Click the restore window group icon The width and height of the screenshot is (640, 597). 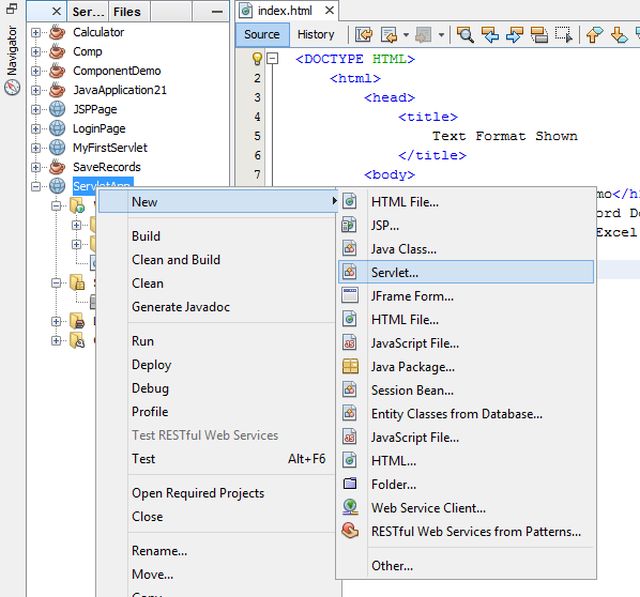click(12, 8)
